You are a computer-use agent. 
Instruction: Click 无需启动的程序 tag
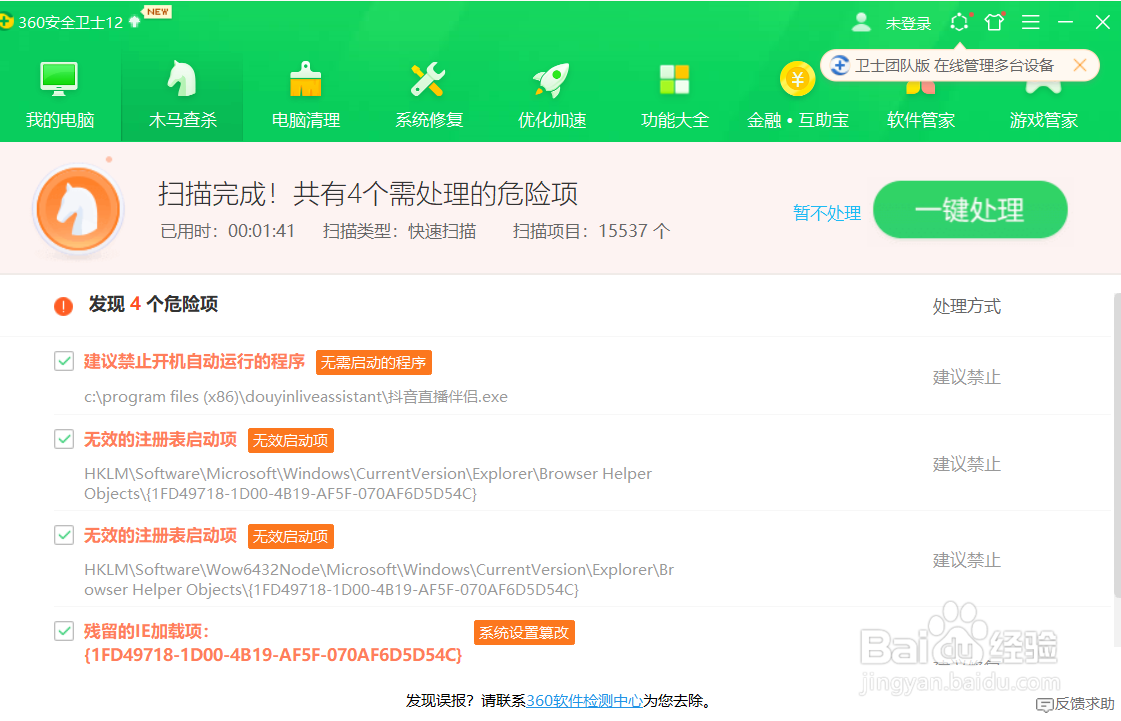click(x=373, y=363)
